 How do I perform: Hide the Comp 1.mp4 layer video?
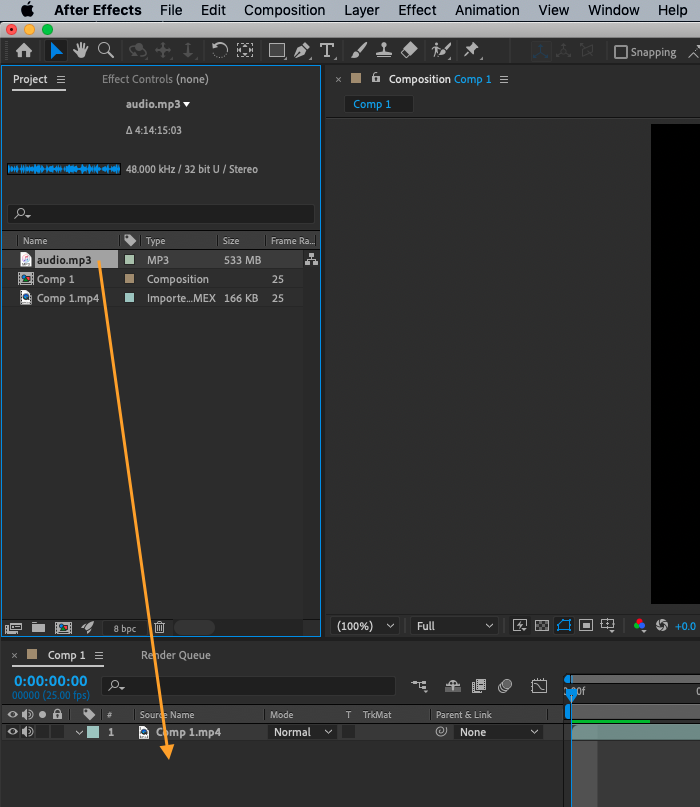[x=13, y=732]
